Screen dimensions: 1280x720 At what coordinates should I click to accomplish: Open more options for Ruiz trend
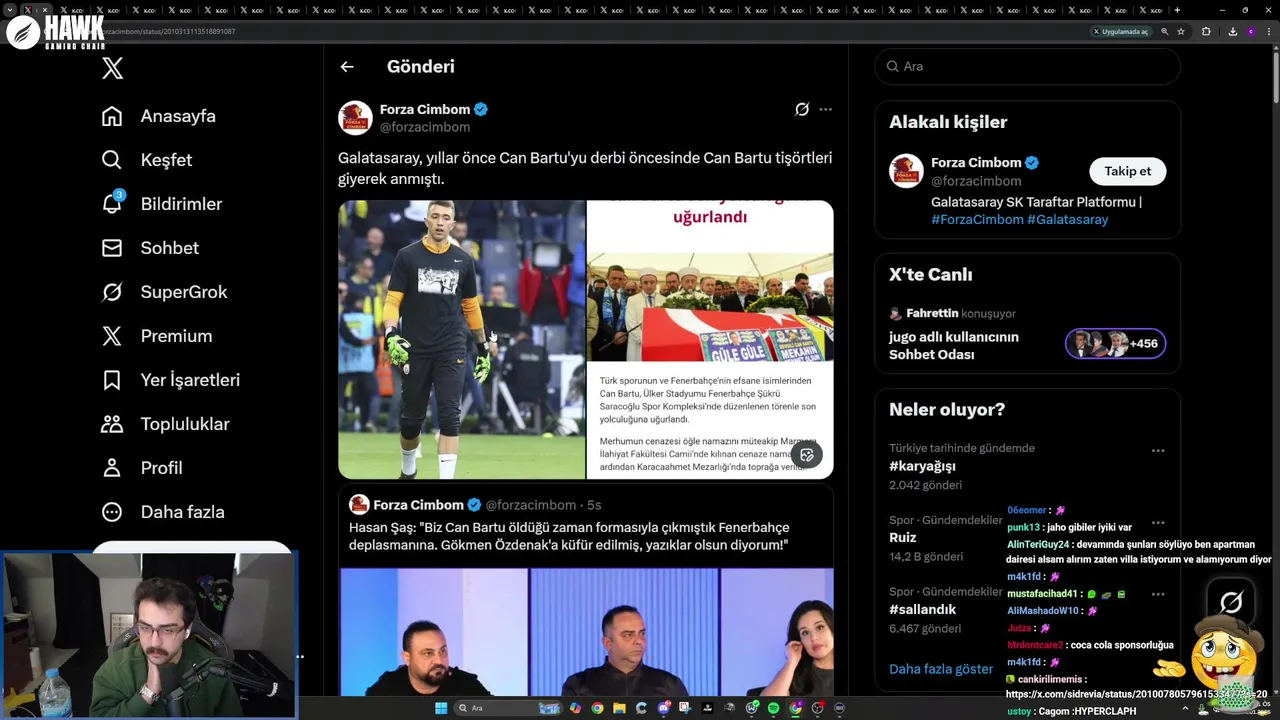(1158, 523)
